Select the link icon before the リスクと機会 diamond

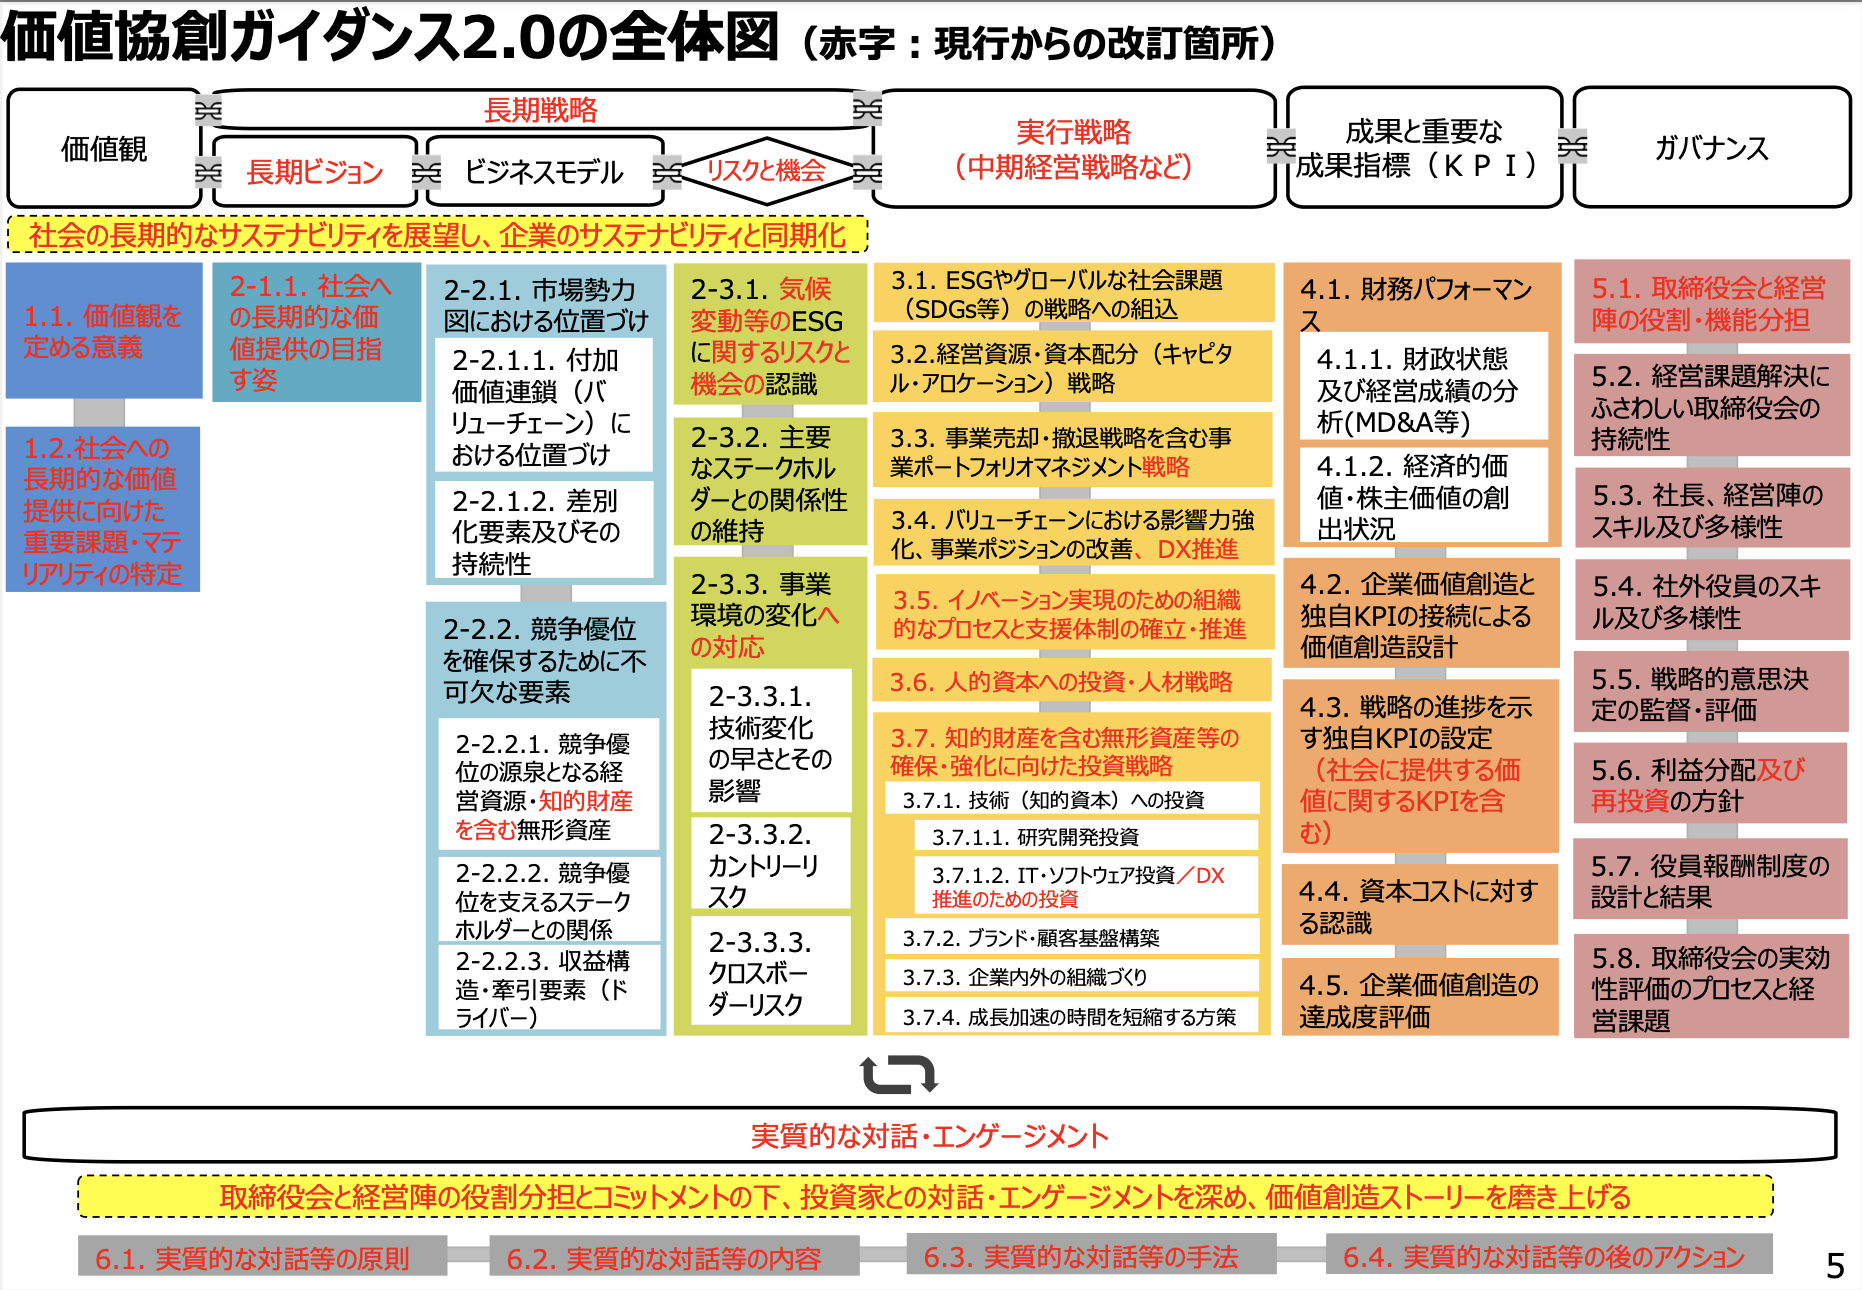666,170
